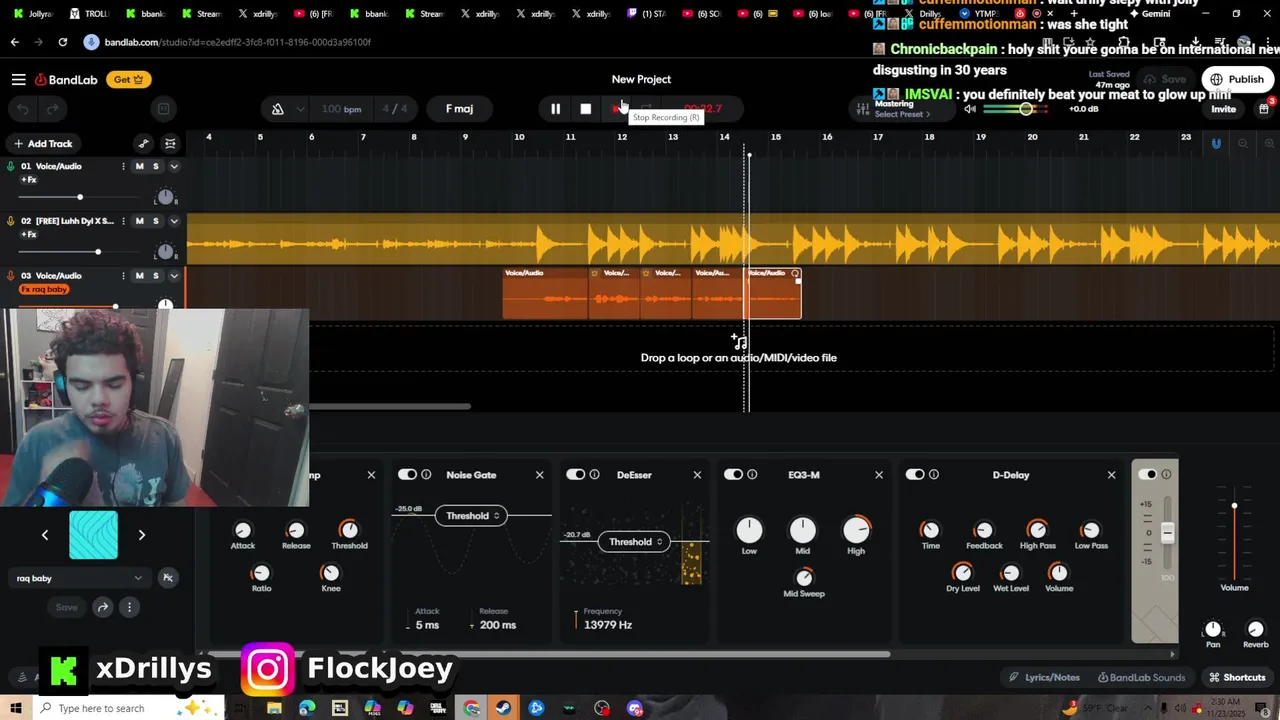Open Noise Gate Threshold selector
The image size is (1280, 720).
471,516
